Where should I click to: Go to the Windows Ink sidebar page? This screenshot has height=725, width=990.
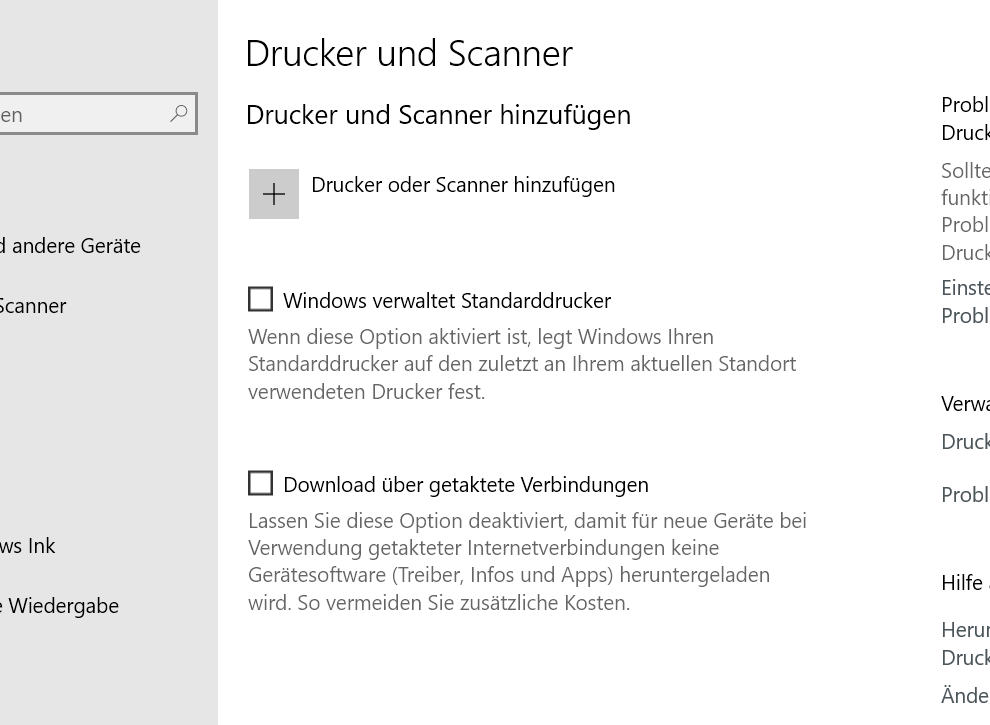click(x=28, y=546)
